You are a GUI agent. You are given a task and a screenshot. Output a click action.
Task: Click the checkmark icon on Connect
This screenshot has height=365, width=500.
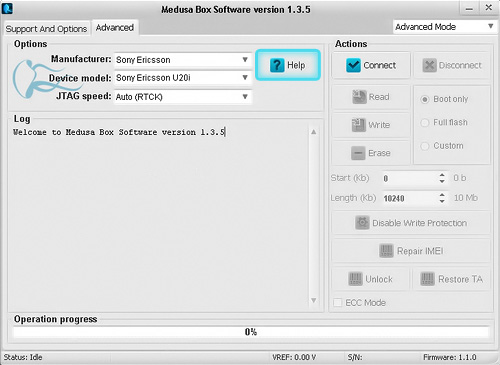(353, 65)
